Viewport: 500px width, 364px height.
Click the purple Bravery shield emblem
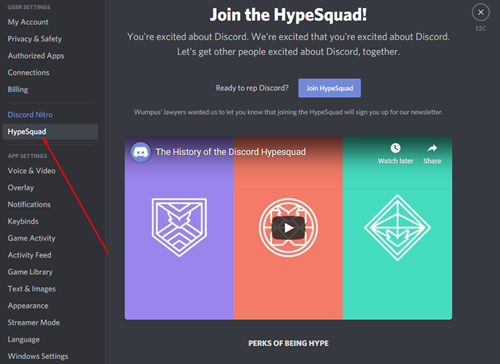click(179, 227)
